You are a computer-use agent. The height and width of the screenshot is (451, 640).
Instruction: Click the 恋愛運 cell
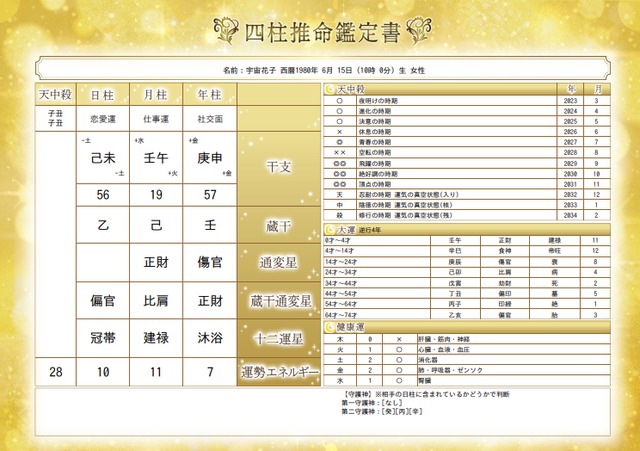[x=103, y=119]
